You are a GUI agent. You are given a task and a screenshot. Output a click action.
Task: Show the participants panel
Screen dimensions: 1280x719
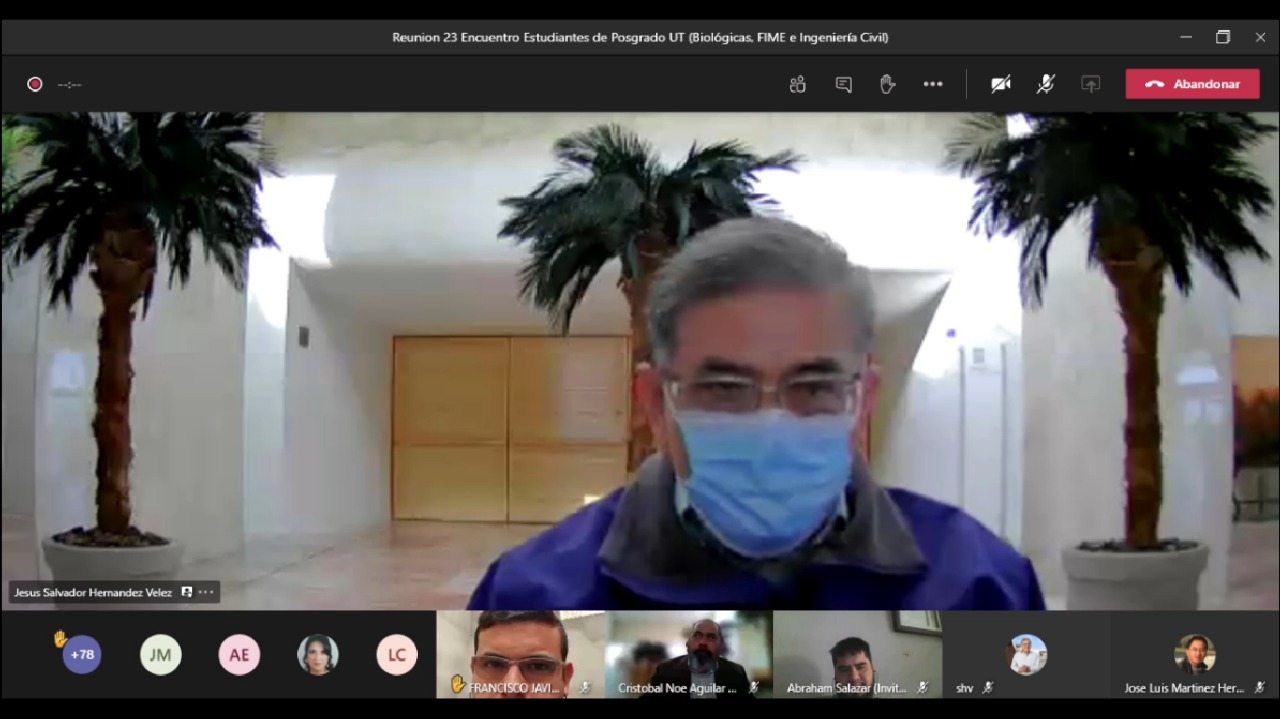pyautogui.click(x=797, y=85)
